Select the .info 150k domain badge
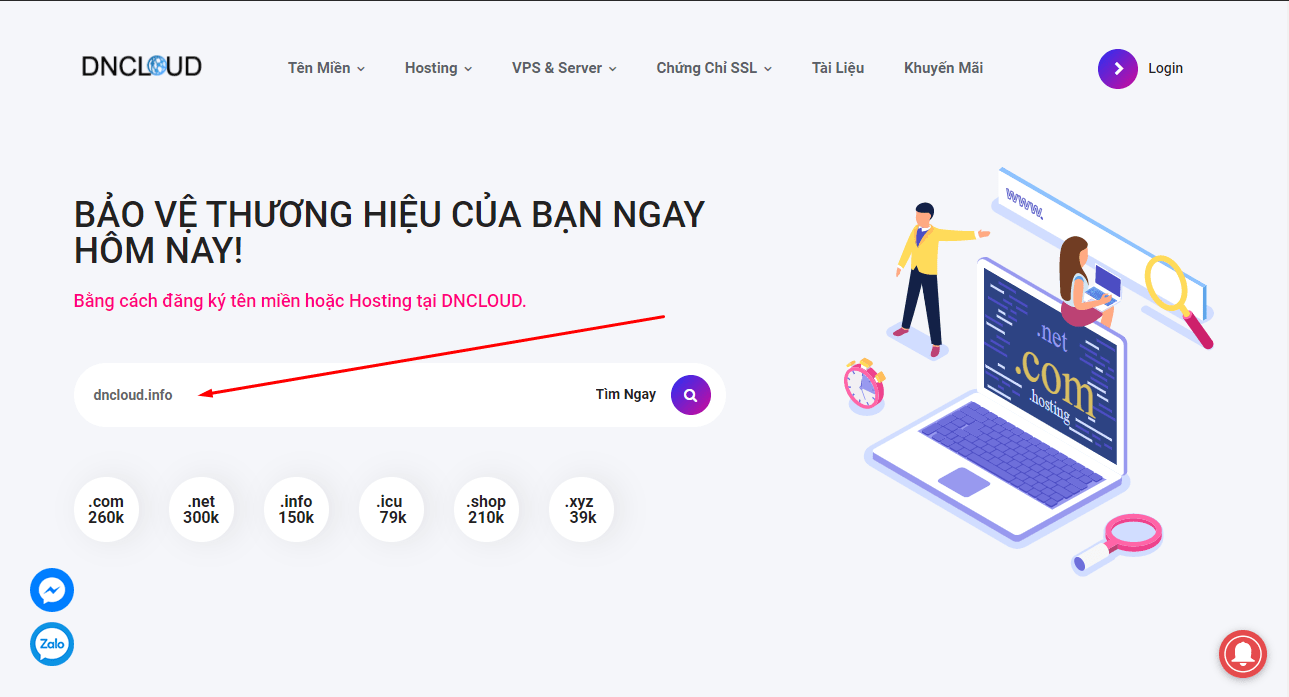This screenshot has width=1289, height=697. point(296,510)
